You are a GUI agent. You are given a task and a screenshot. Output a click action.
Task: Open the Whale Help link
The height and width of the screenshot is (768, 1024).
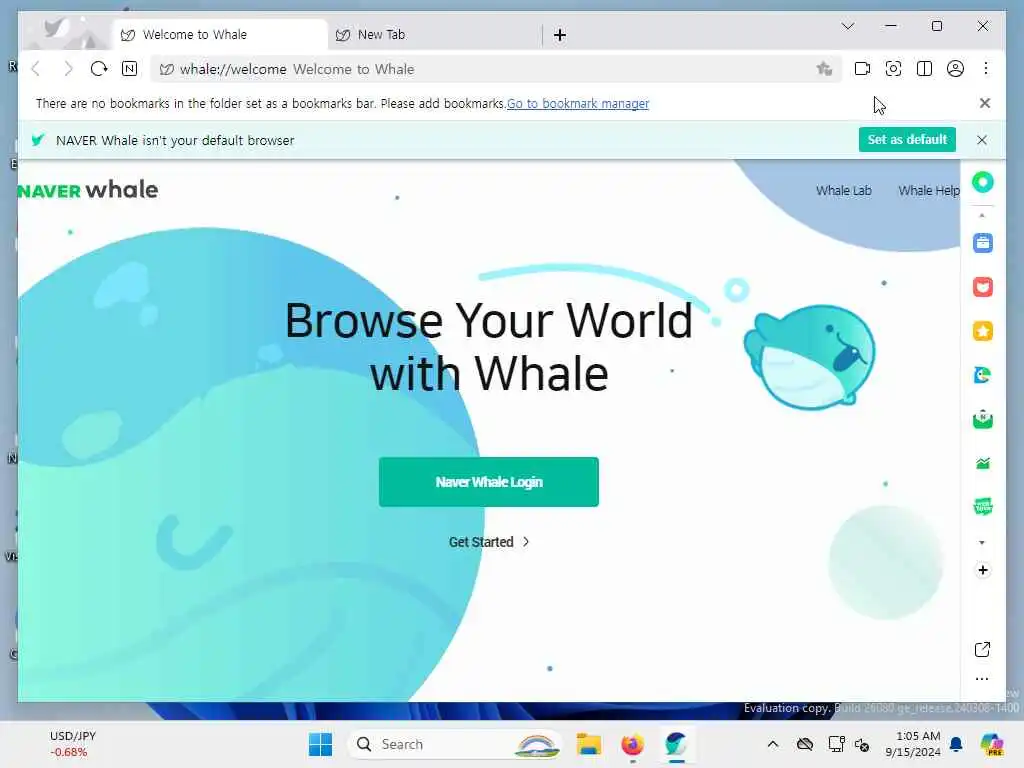click(x=929, y=191)
